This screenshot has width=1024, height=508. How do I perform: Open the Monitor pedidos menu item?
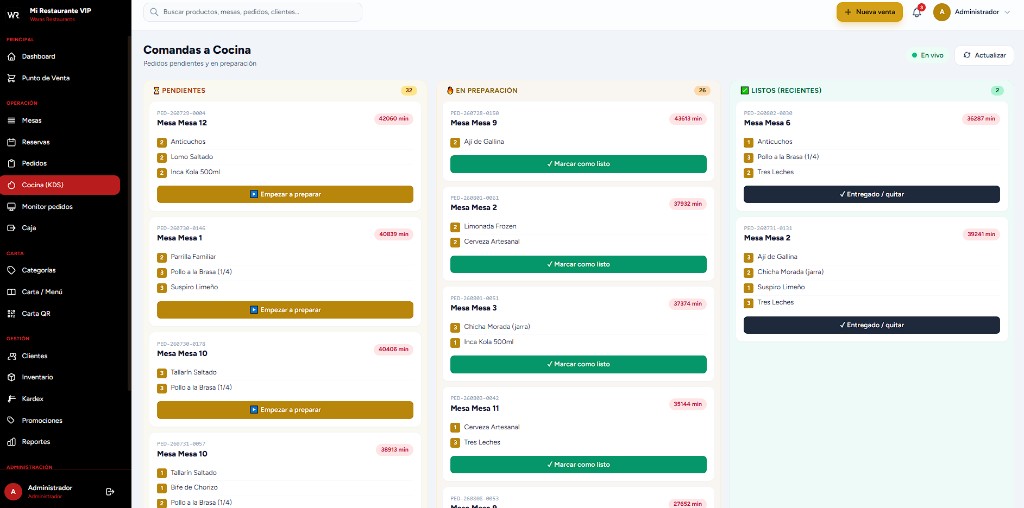coord(60,206)
